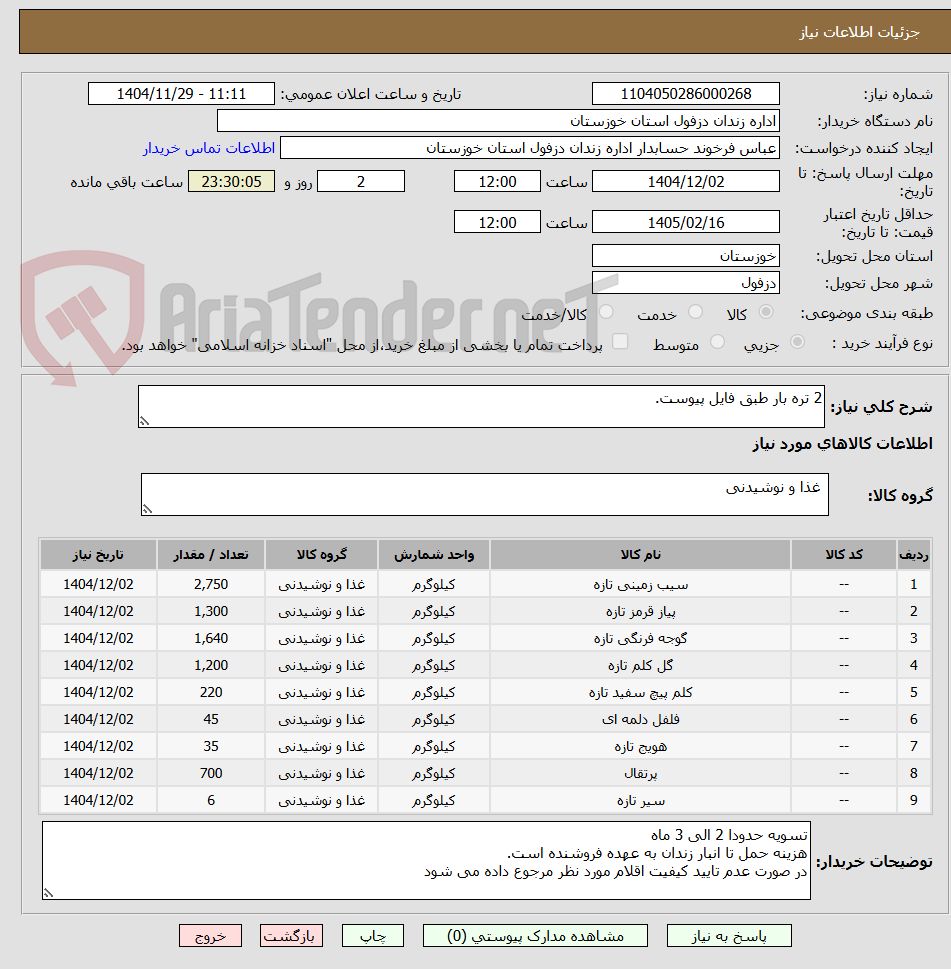Click the اطلاعات کالاهای مورد نیاز heading

pyautogui.click(x=842, y=444)
